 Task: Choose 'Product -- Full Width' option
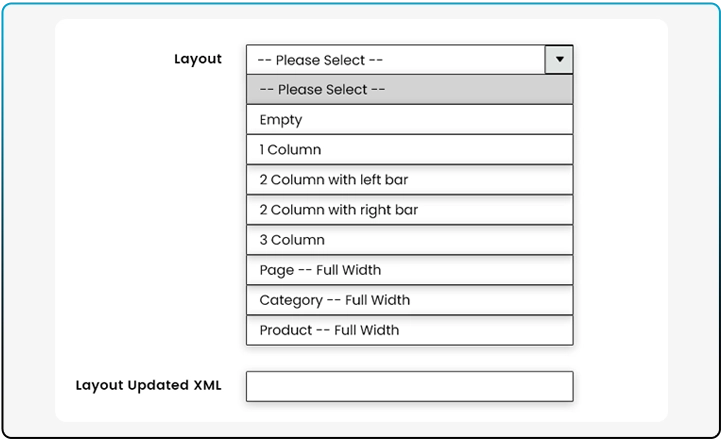tap(409, 330)
